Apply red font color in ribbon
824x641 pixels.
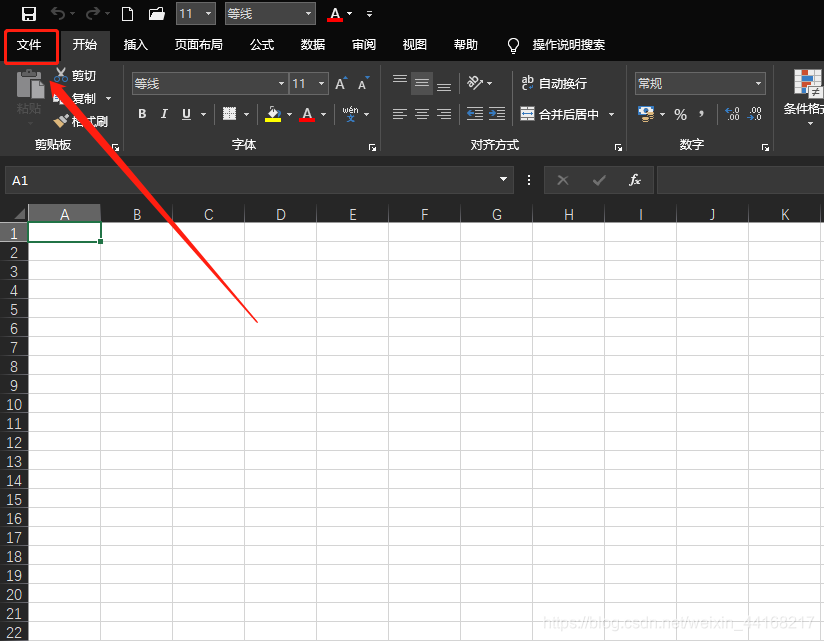coord(307,114)
